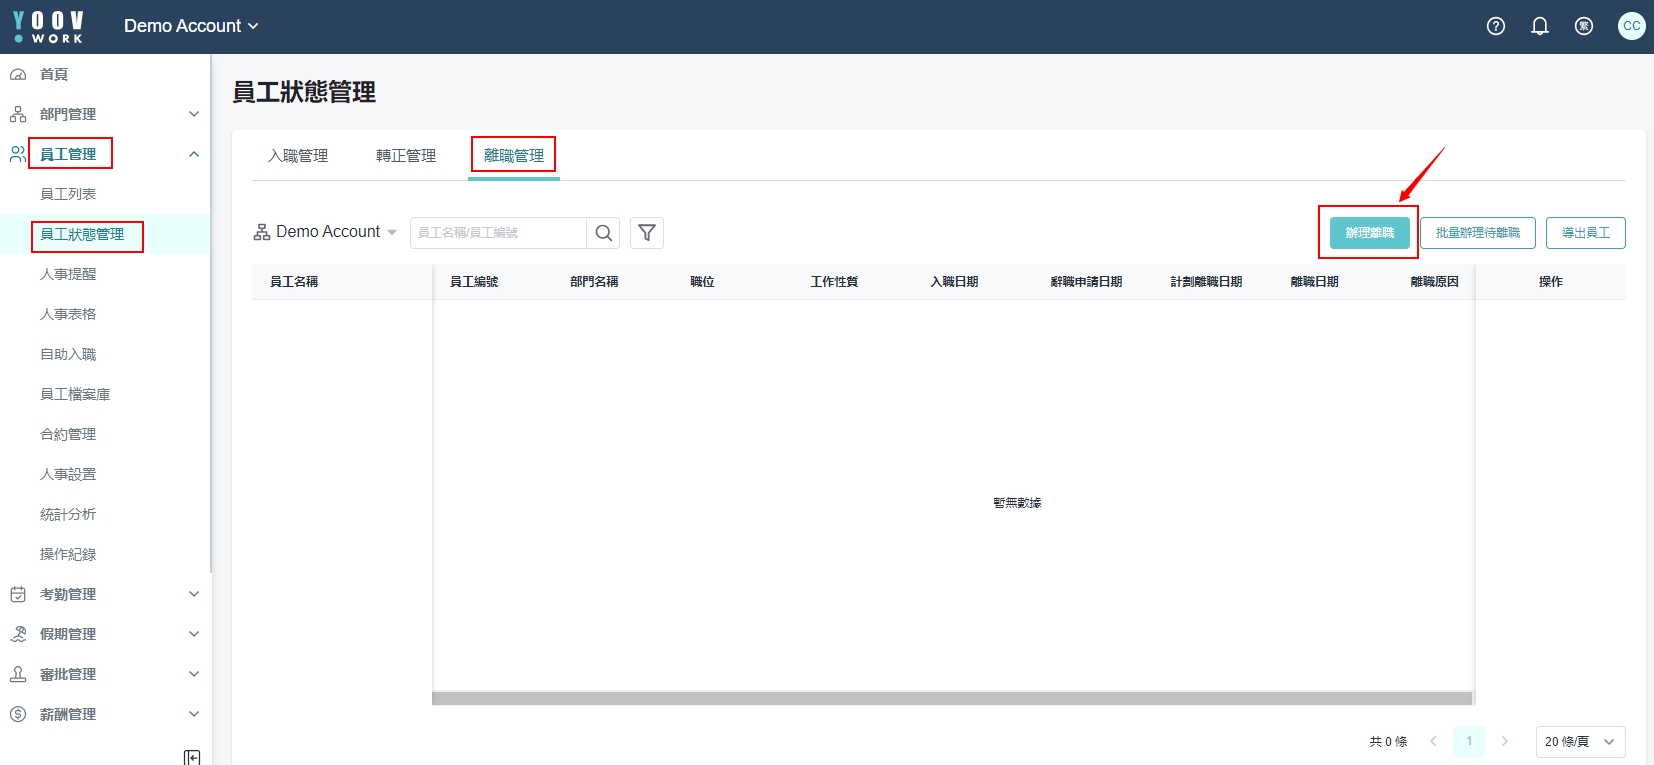The width and height of the screenshot is (1654, 765).
Task: Open the Demo Account department filter dropdown
Action: [325, 232]
